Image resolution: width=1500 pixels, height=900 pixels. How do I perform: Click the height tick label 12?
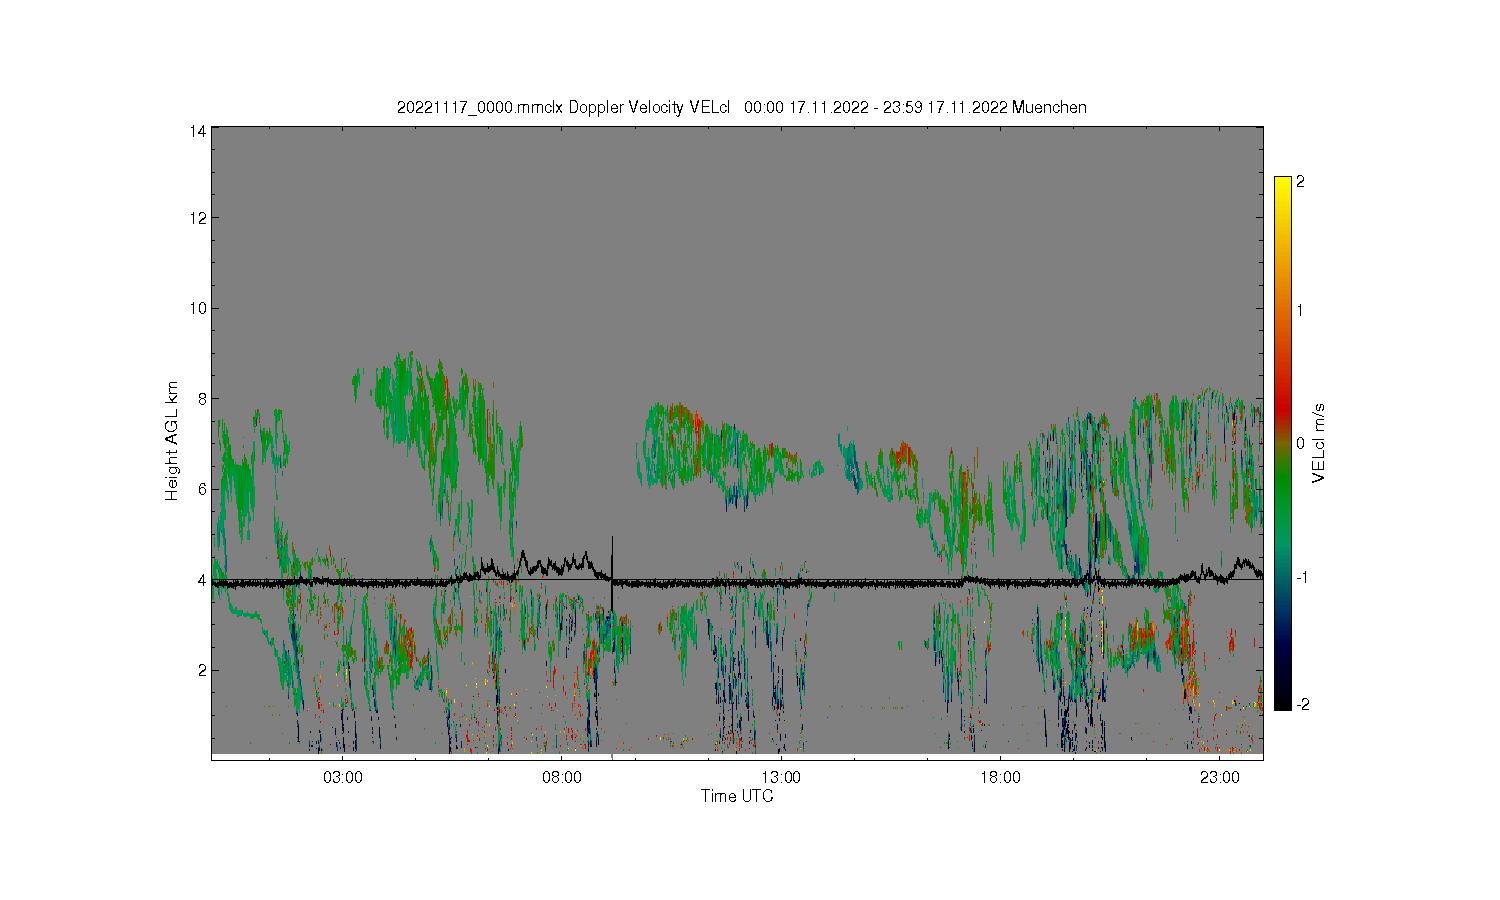tap(198, 218)
